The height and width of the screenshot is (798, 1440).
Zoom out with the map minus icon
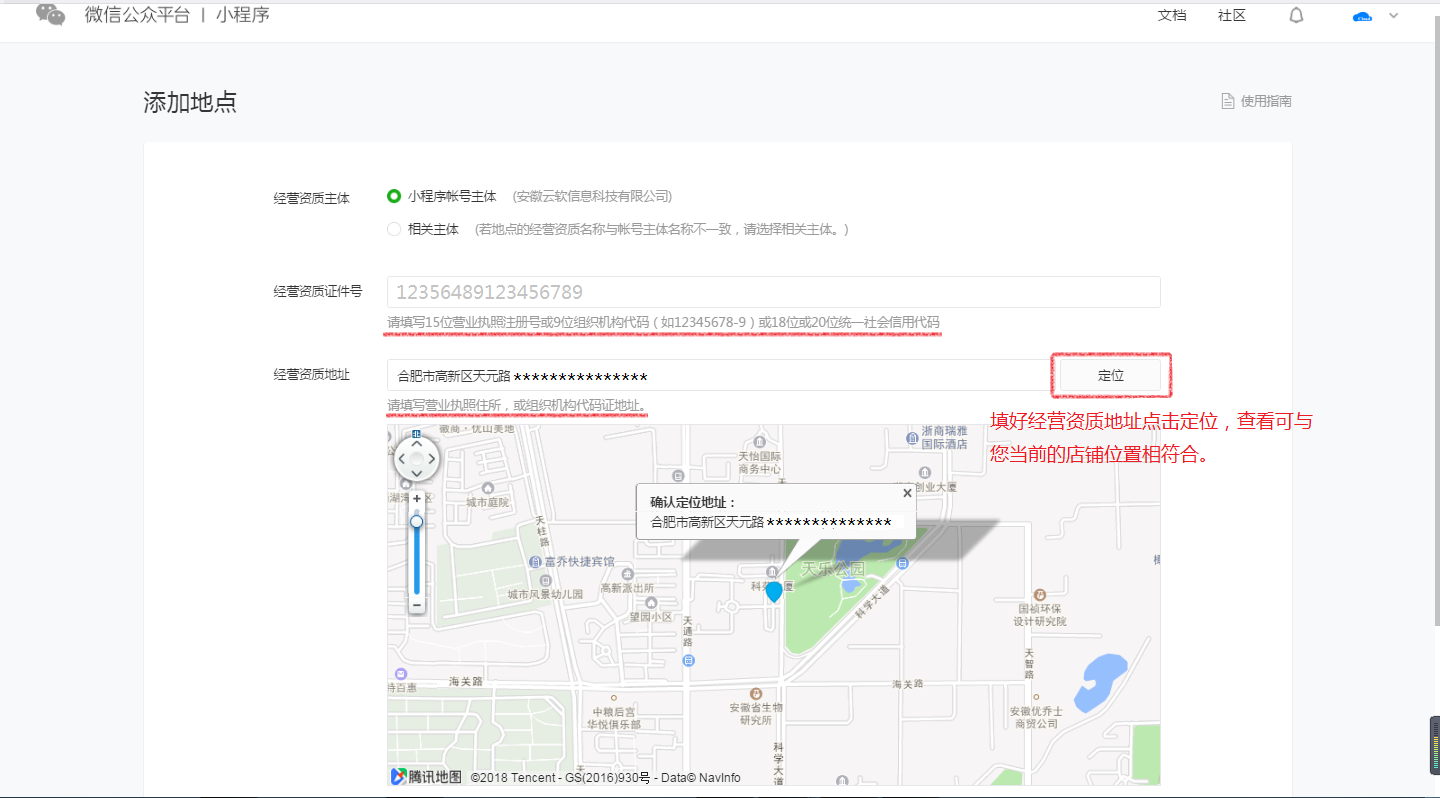point(417,604)
